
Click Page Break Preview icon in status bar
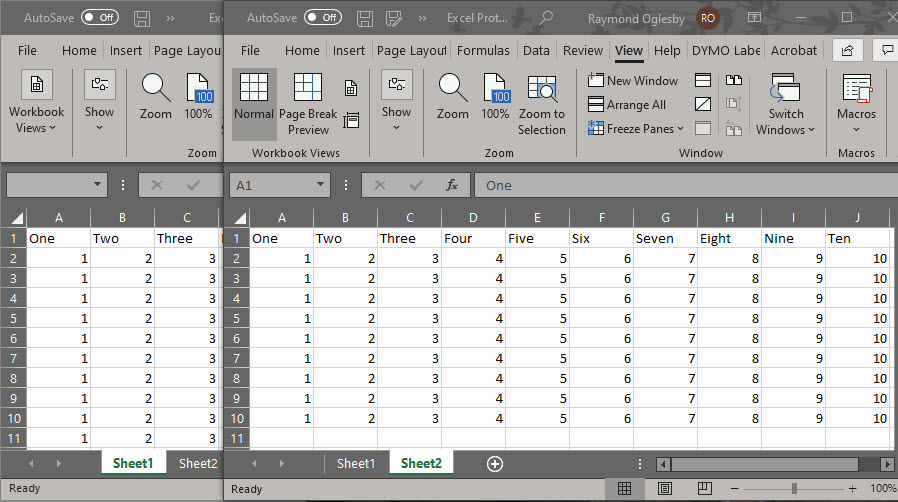point(705,488)
